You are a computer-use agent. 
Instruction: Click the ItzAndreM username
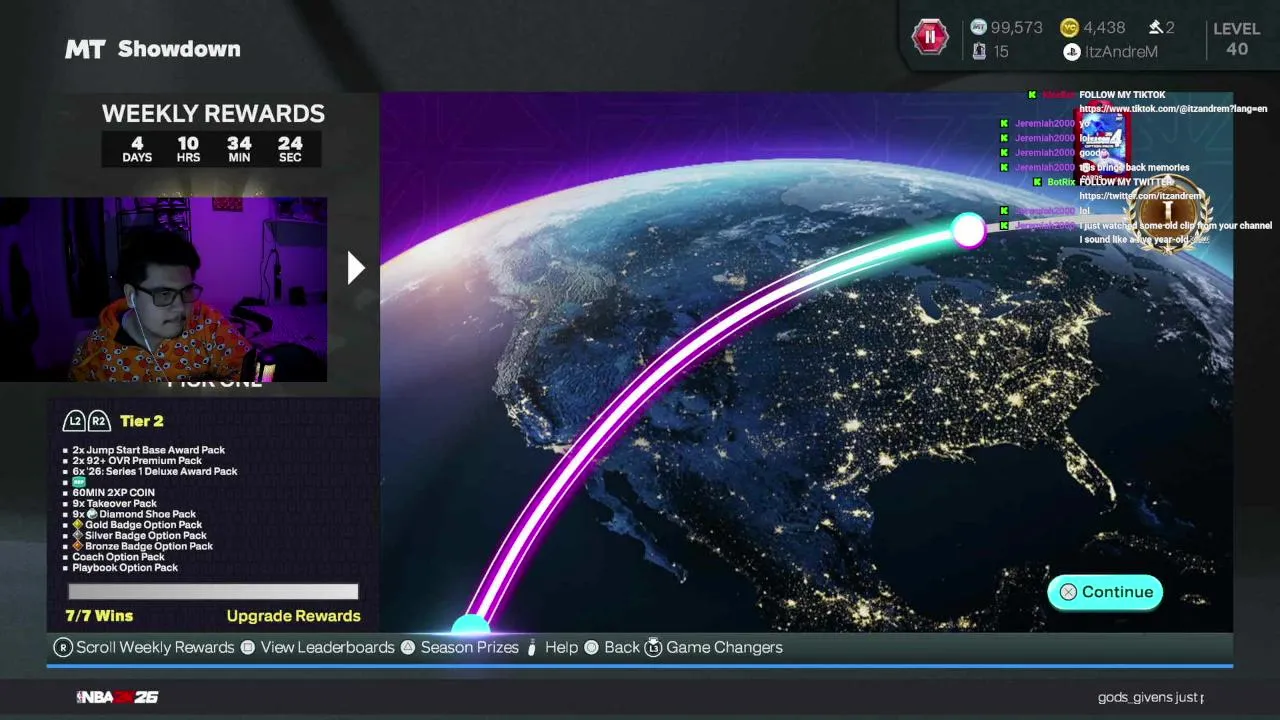tap(1121, 52)
